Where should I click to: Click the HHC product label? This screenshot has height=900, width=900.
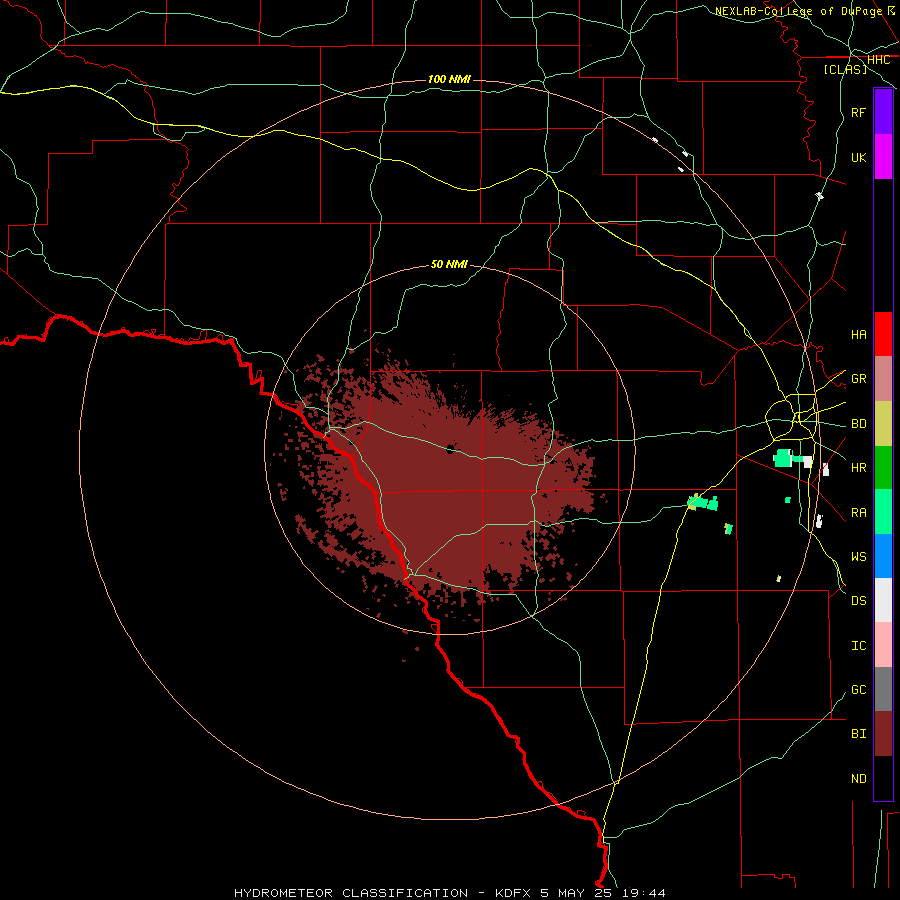(878, 60)
